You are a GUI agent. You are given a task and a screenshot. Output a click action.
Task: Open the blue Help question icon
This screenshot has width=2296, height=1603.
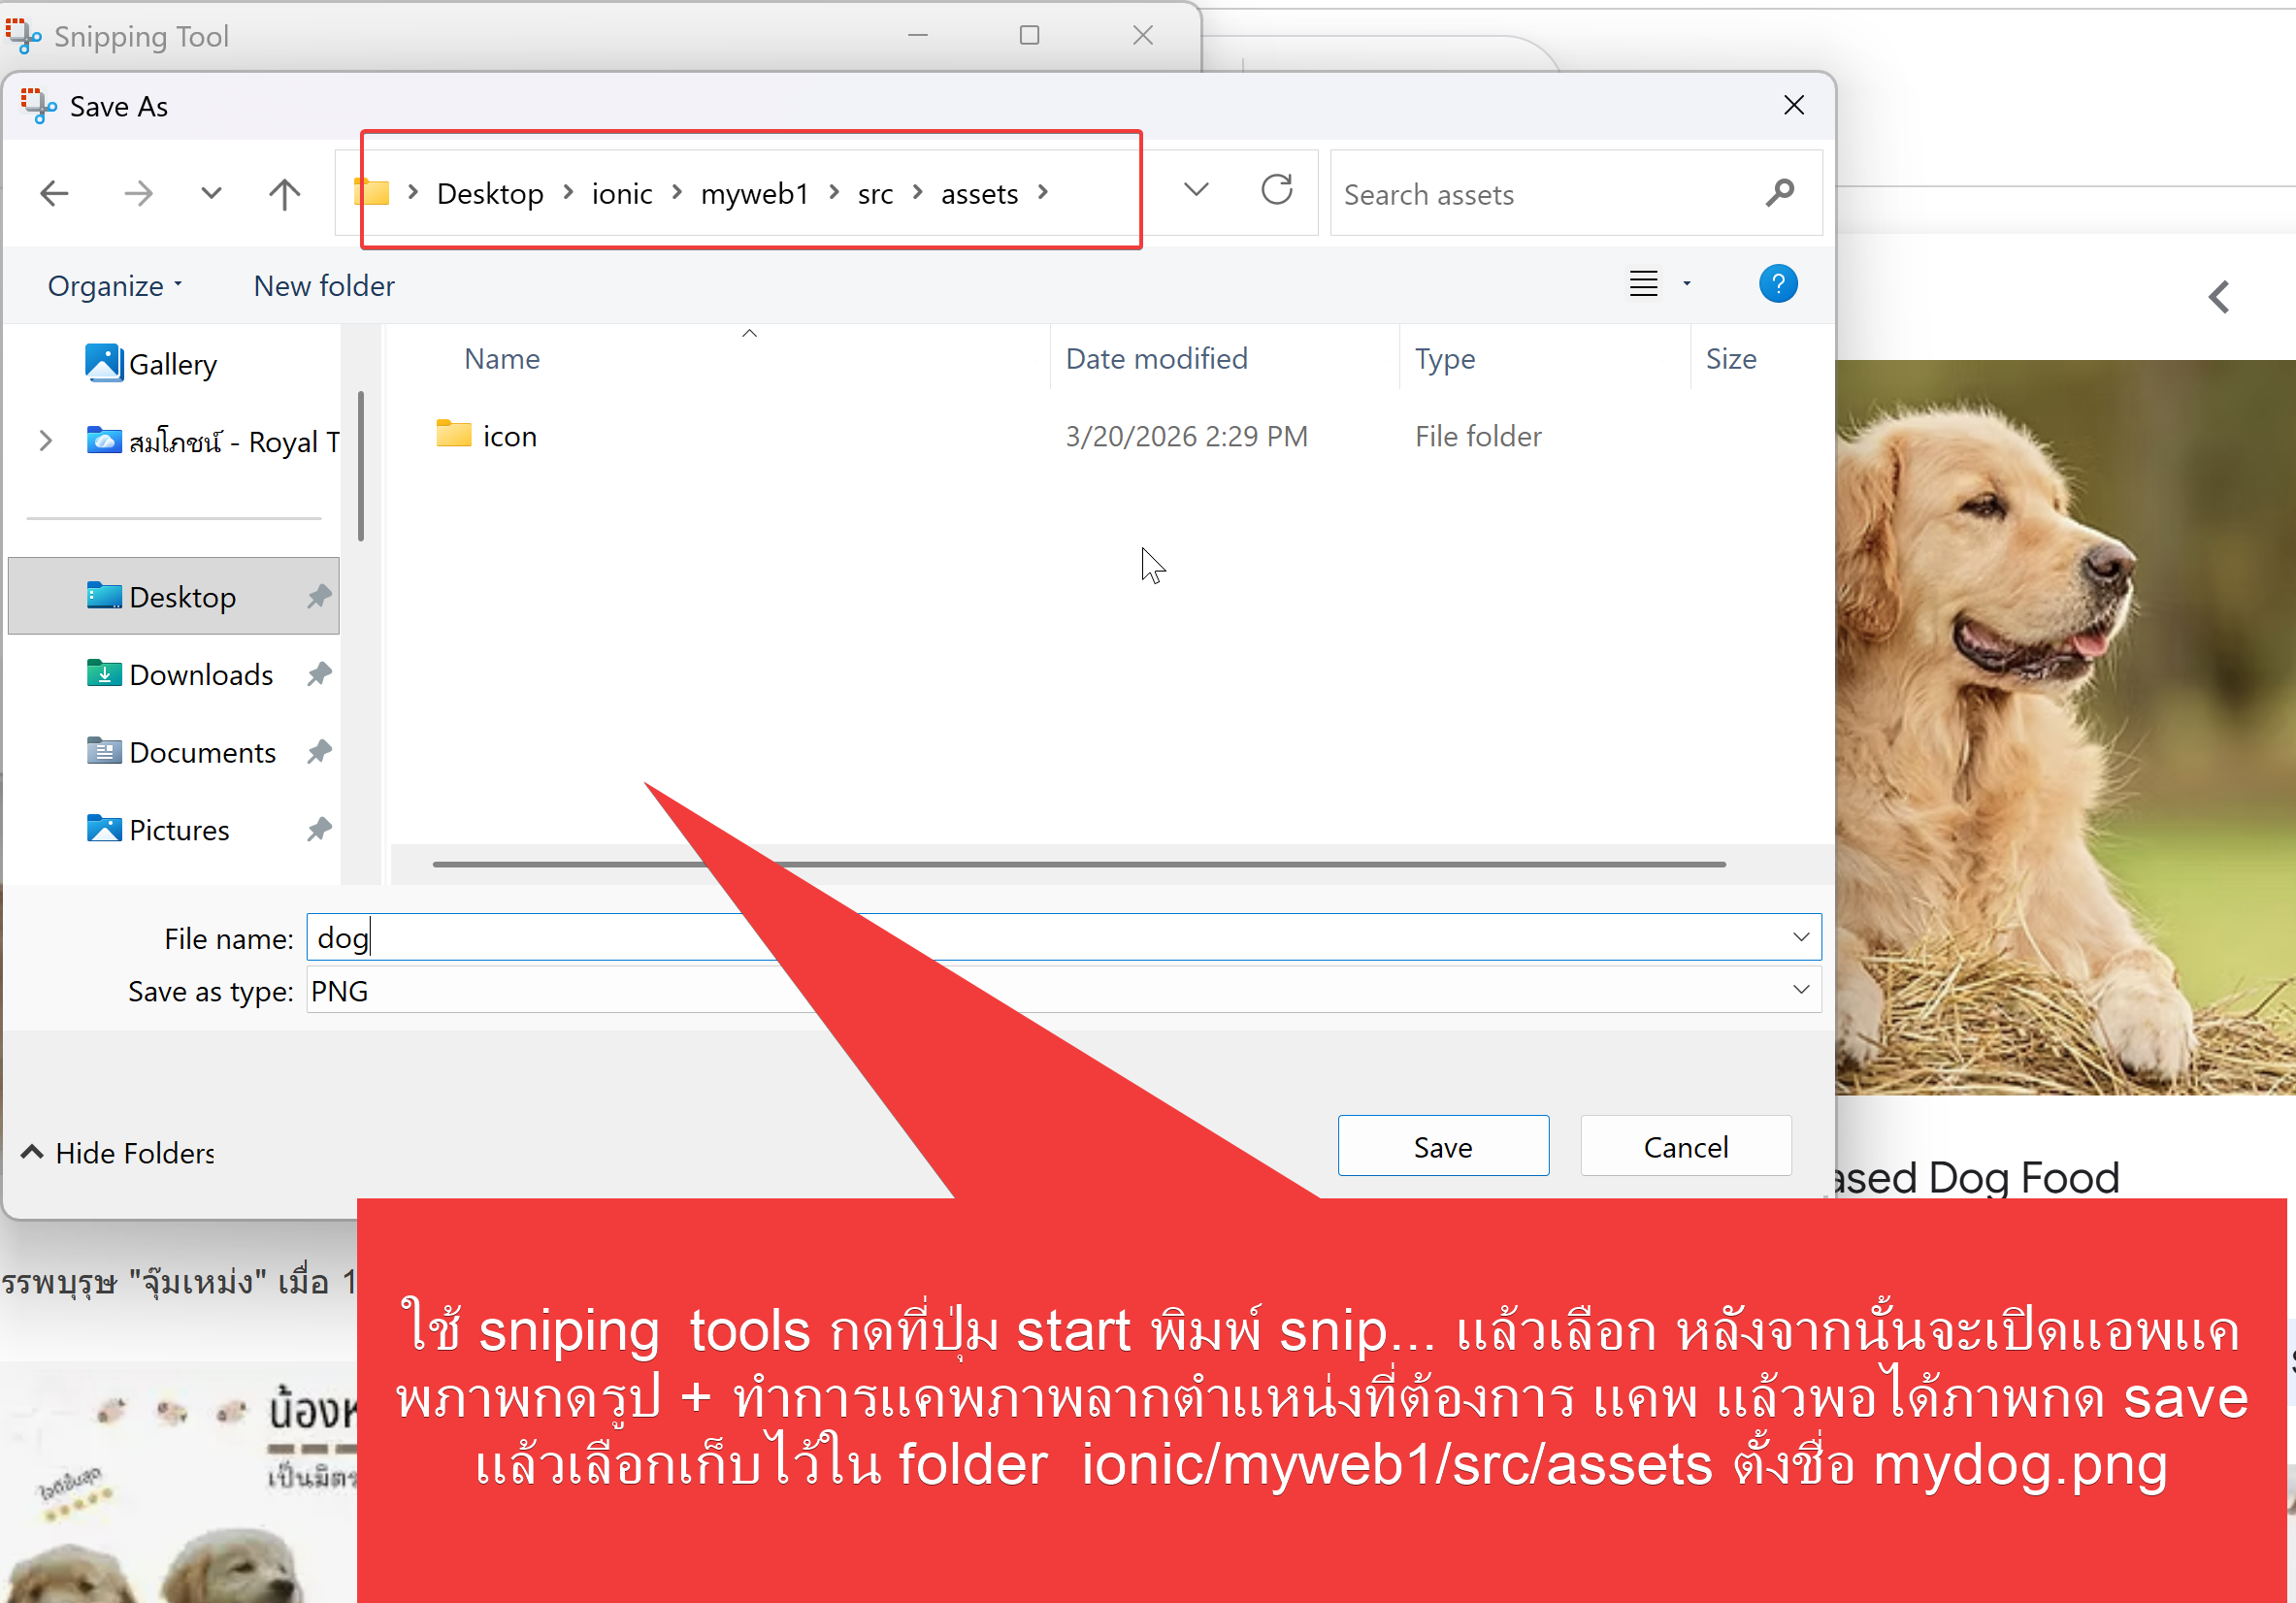1777,284
